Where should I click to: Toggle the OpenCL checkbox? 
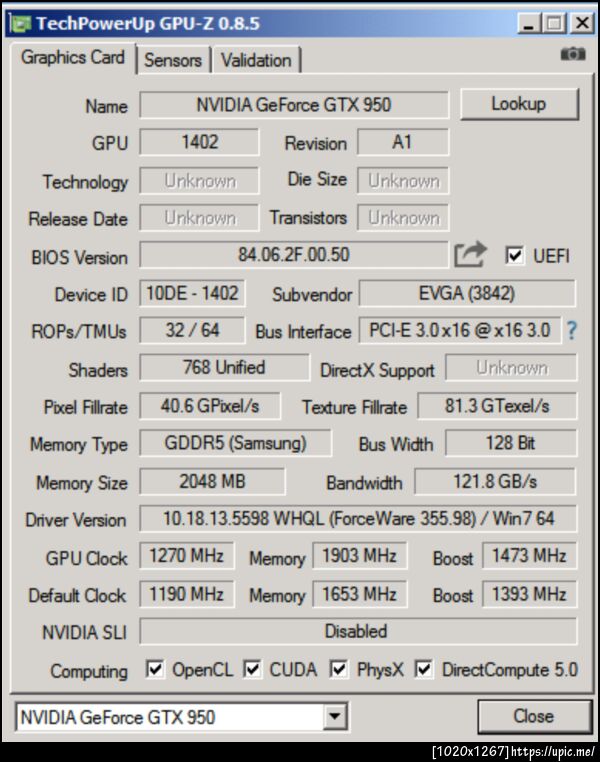[155, 669]
